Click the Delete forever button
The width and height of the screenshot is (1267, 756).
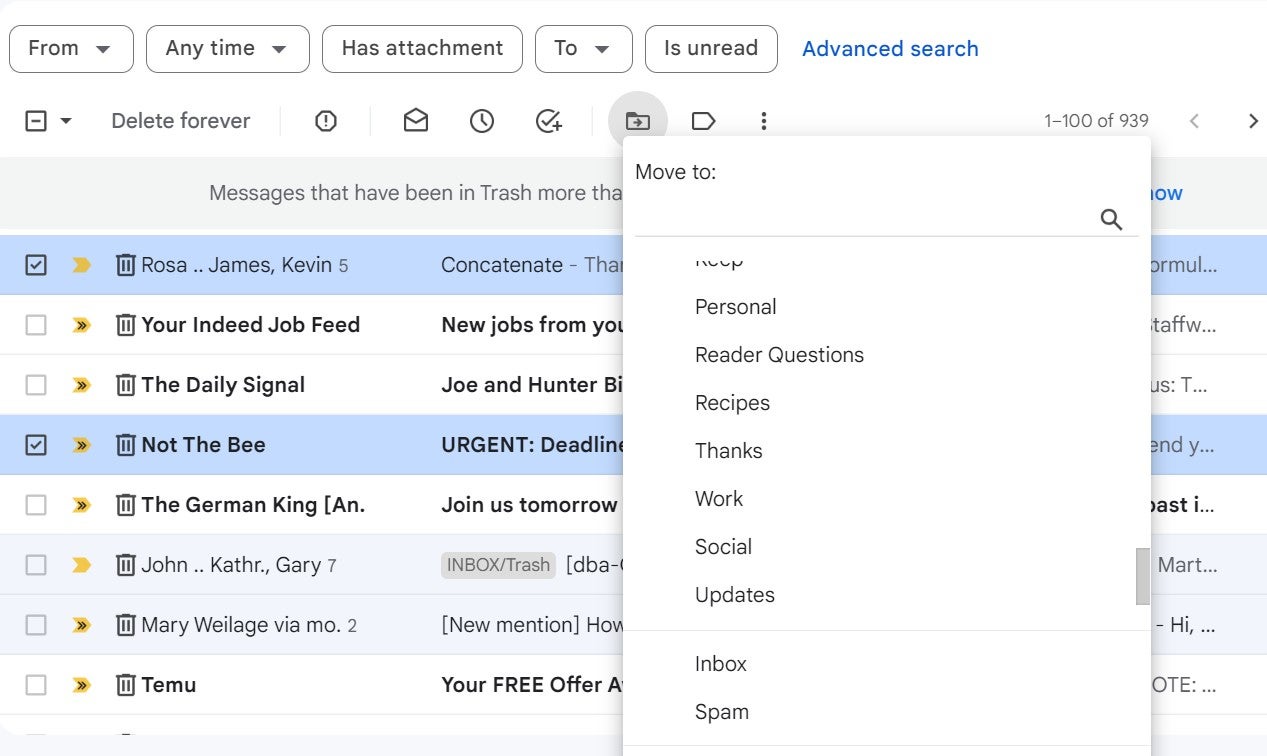click(181, 121)
